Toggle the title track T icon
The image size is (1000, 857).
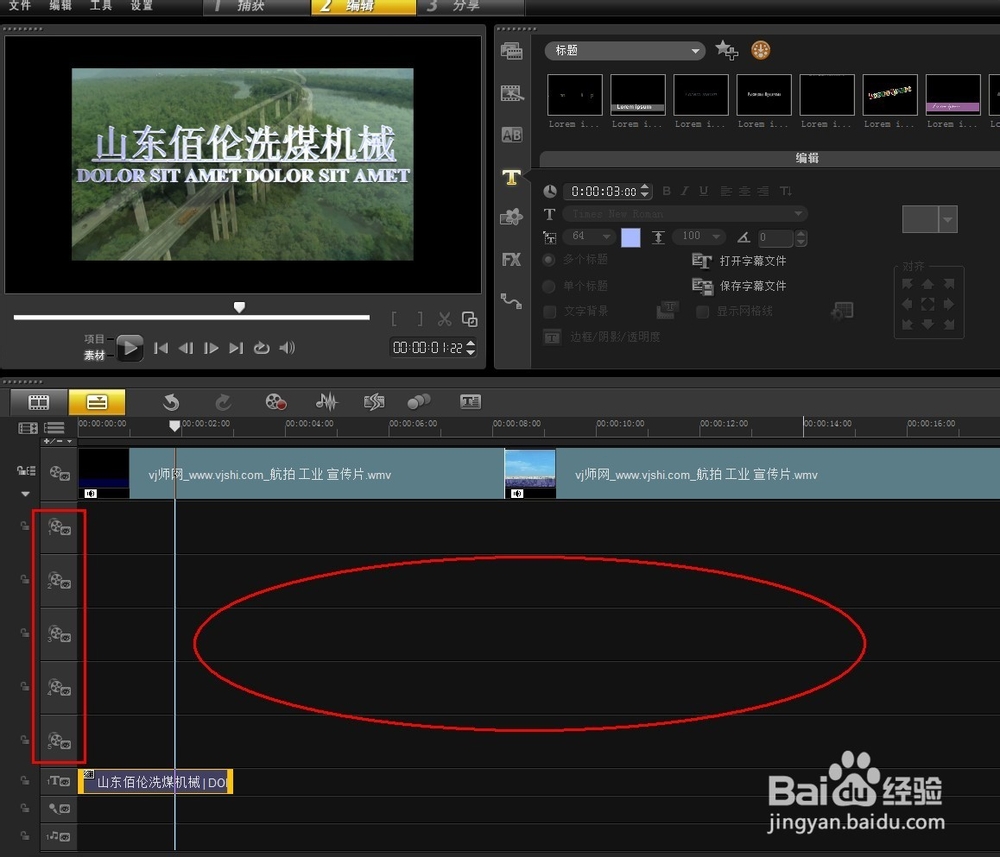(59, 781)
